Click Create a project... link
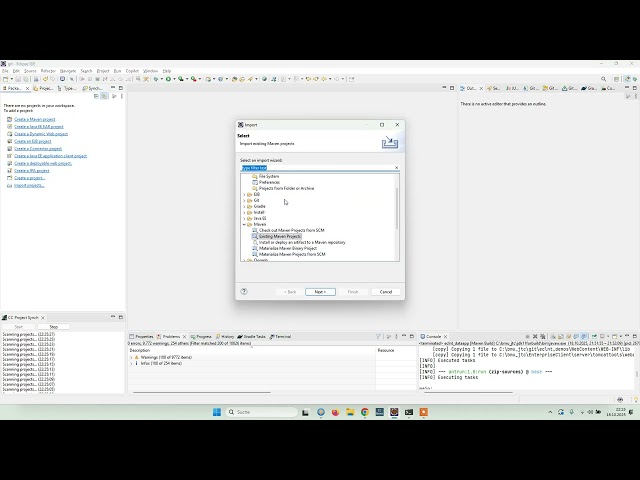 point(30,178)
